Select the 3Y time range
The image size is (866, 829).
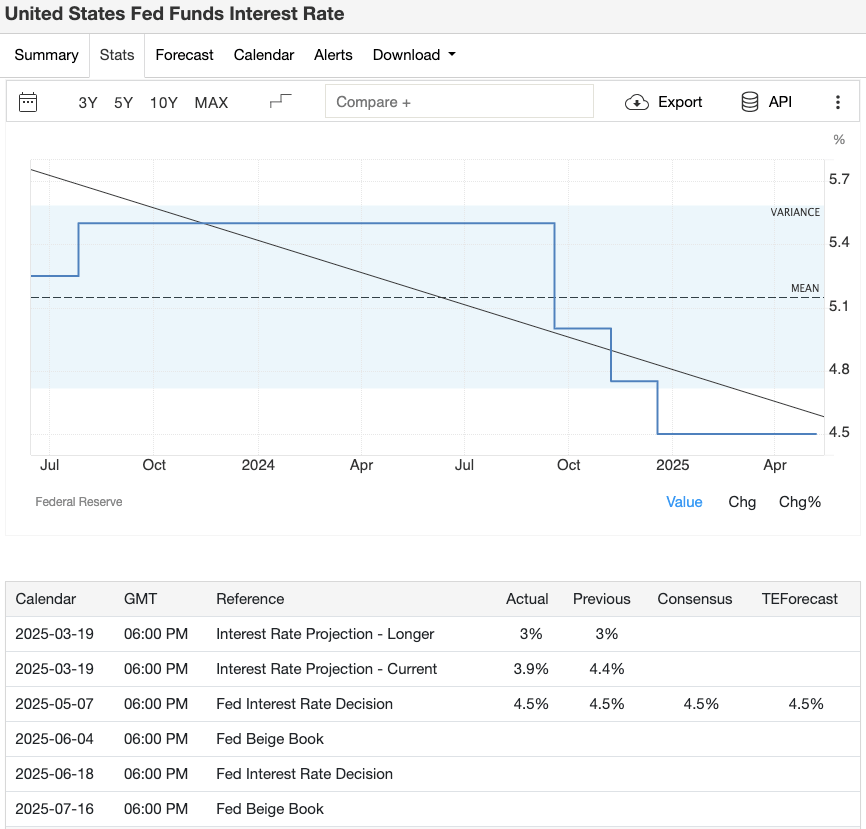pos(87,102)
